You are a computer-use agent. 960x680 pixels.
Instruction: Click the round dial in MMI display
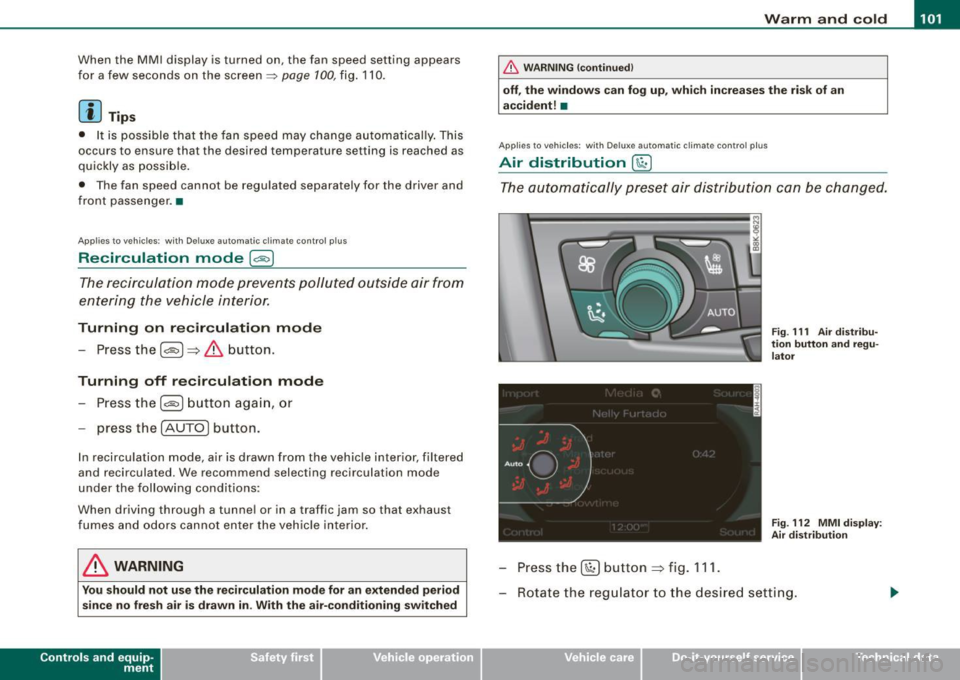[x=542, y=465]
